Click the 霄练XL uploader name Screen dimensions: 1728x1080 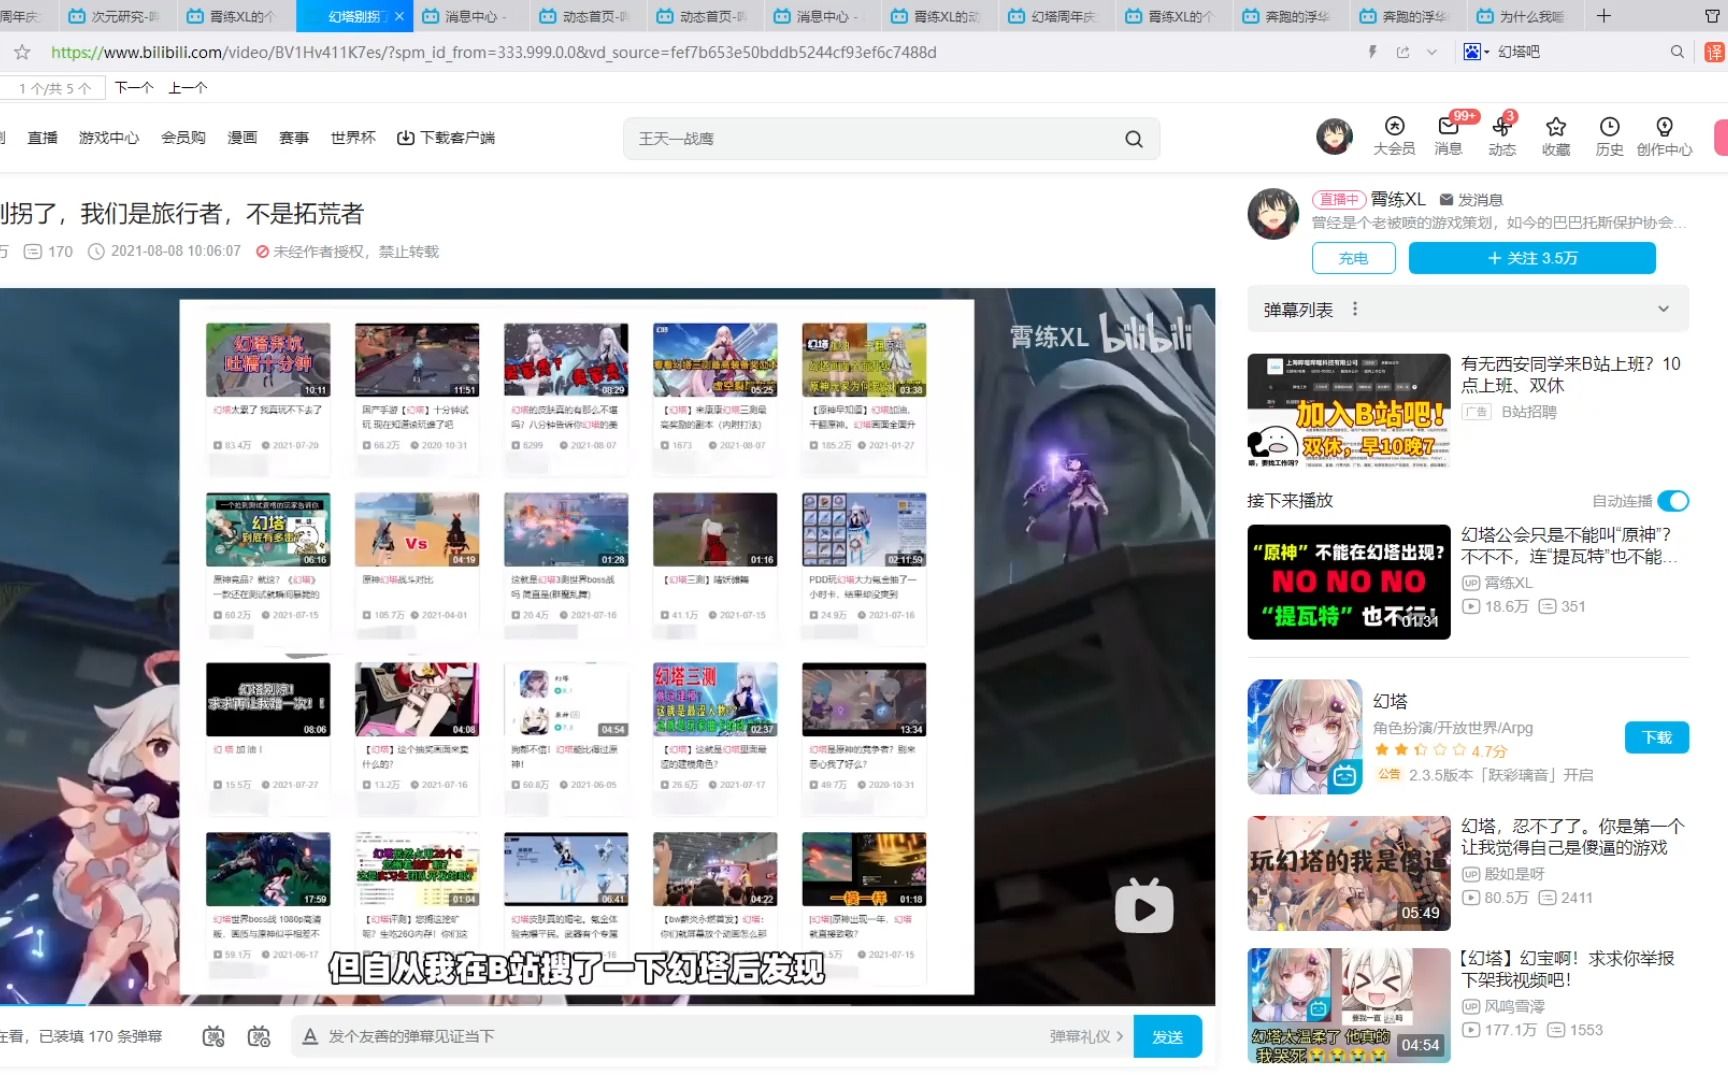(x=1398, y=199)
